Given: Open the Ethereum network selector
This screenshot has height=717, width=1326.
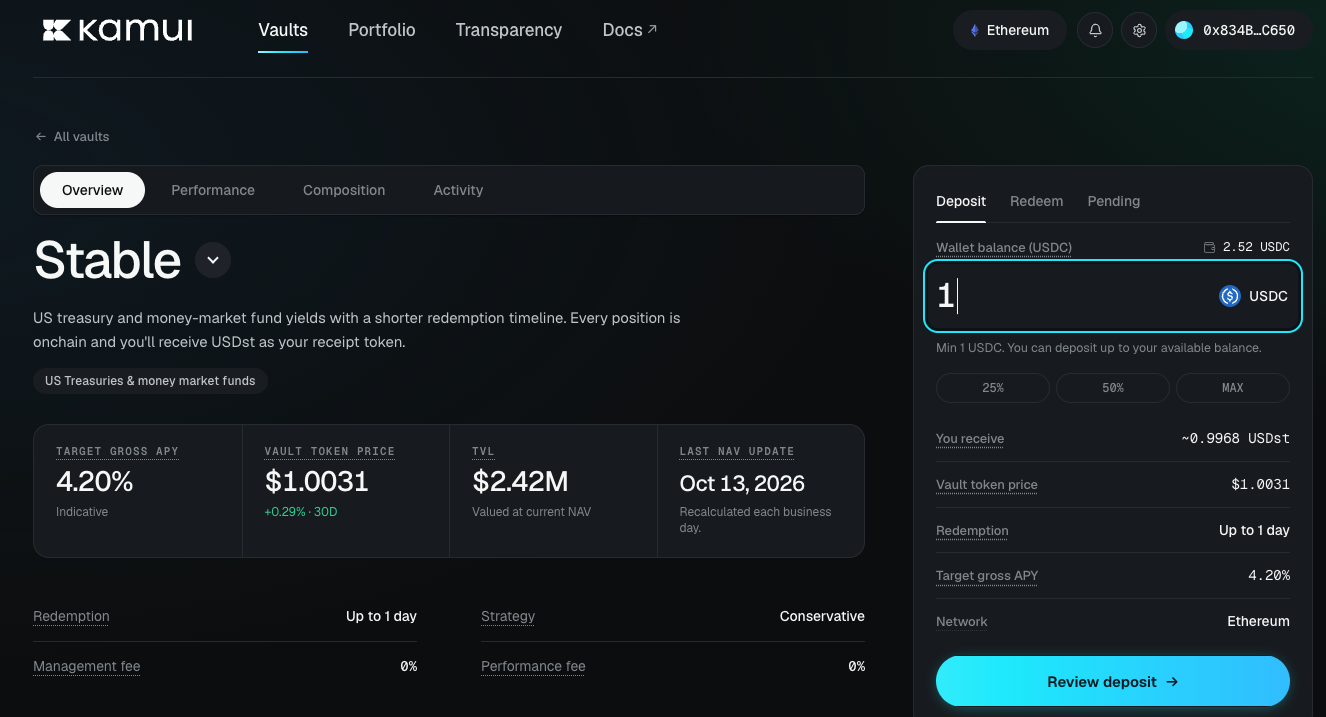Looking at the screenshot, I should [x=1010, y=30].
